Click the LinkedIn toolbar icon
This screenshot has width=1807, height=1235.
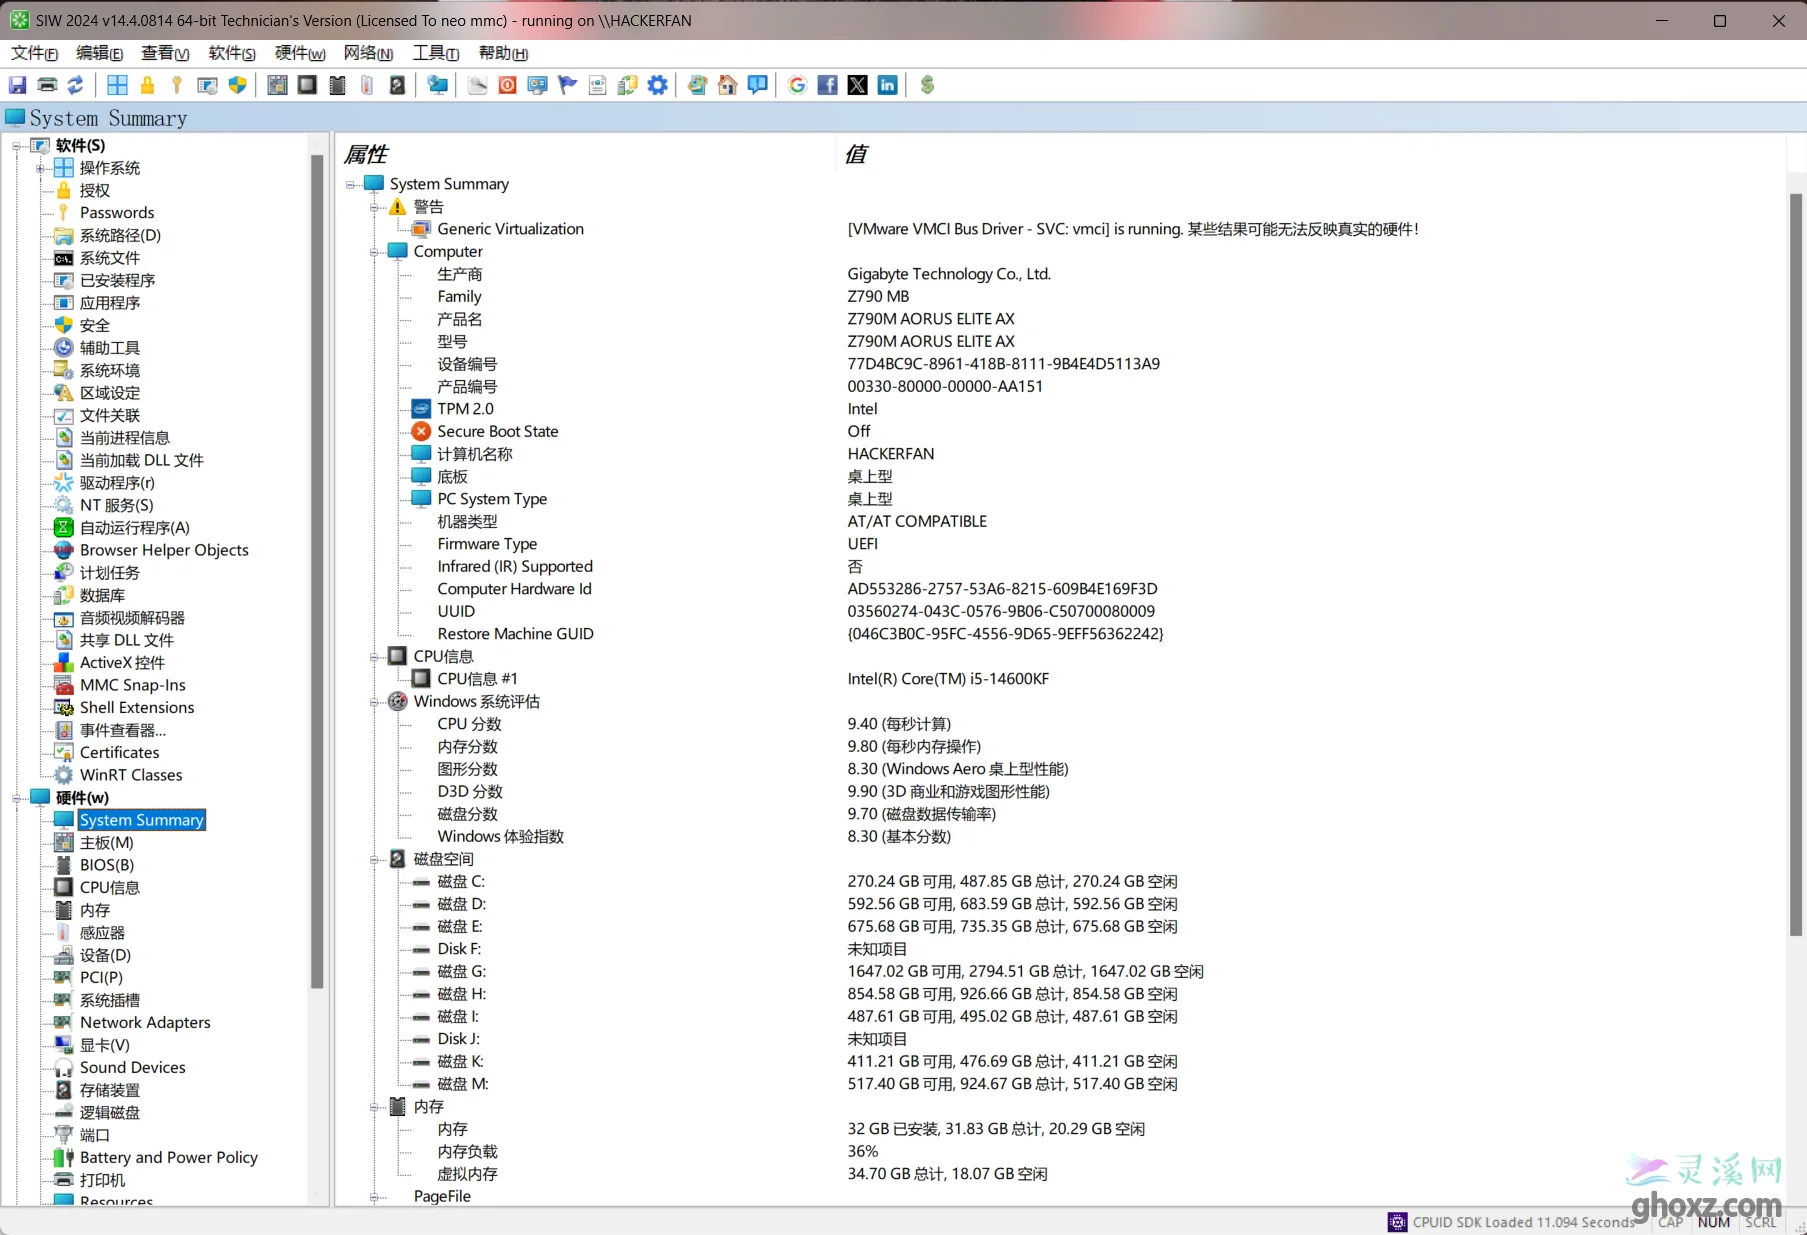point(887,85)
